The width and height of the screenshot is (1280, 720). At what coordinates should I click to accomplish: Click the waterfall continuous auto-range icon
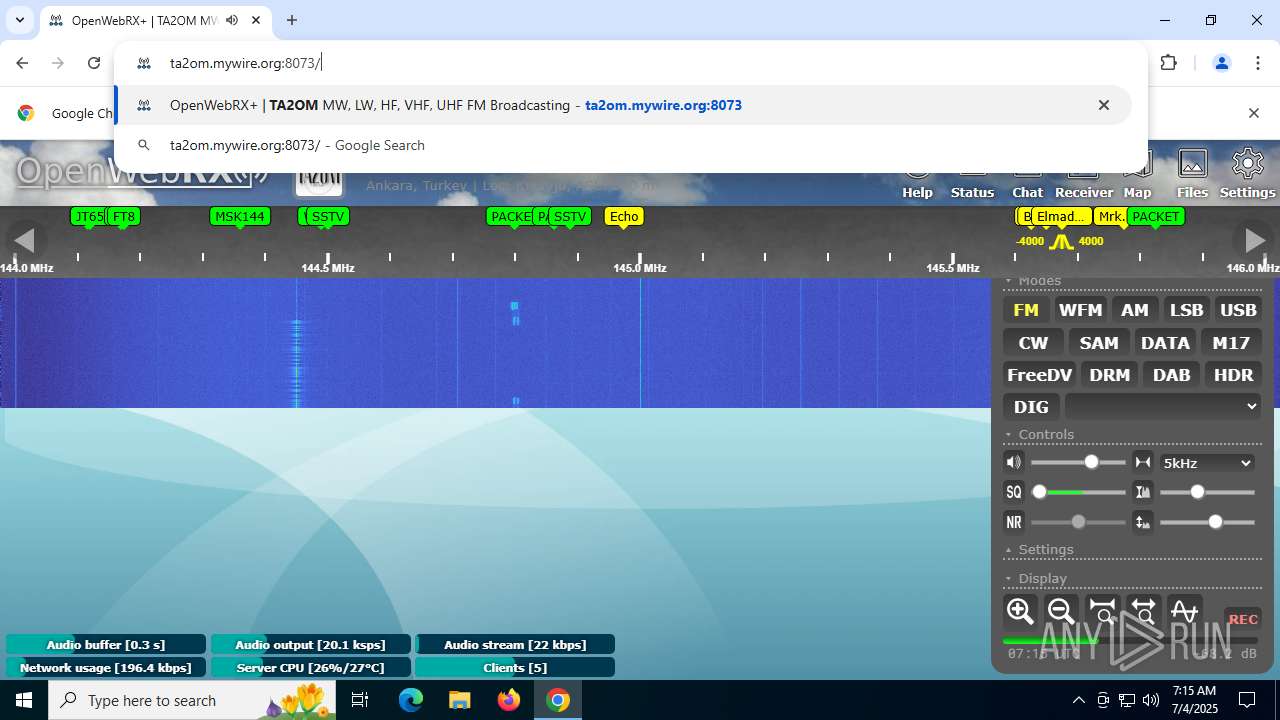[x=1142, y=522]
